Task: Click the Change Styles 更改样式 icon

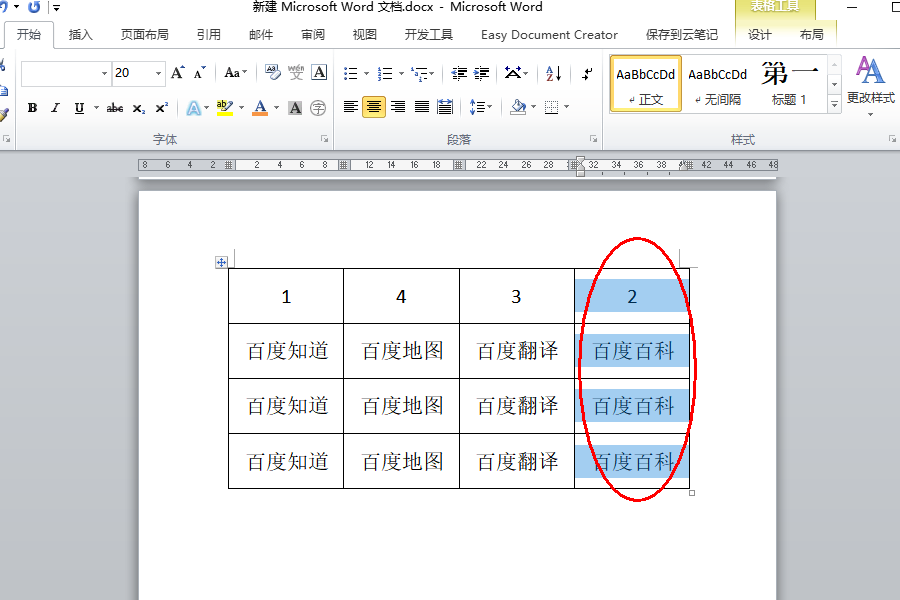Action: 870,85
